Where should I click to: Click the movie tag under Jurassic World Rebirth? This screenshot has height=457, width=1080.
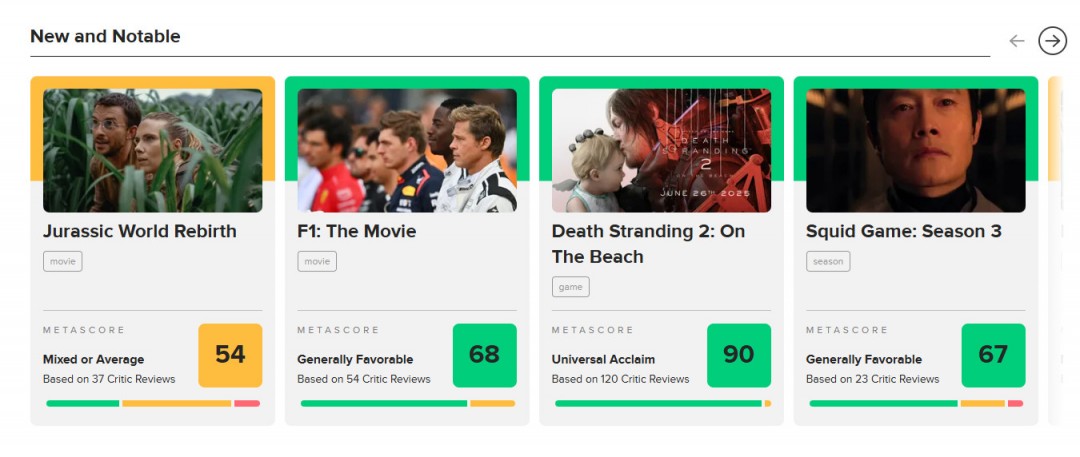[62, 261]
